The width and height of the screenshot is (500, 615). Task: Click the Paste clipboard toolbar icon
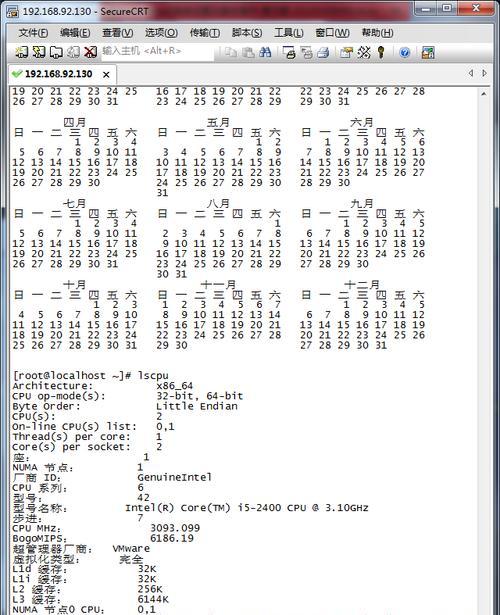248,52
